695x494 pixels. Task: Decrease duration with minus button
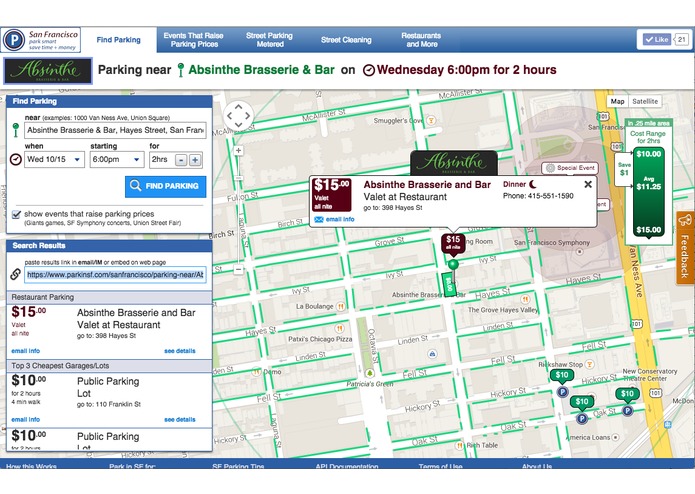[x=181, y=160]
